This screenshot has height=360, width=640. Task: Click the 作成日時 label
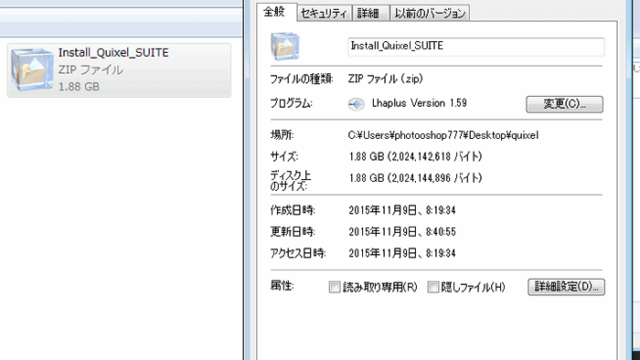click(293, 211)
